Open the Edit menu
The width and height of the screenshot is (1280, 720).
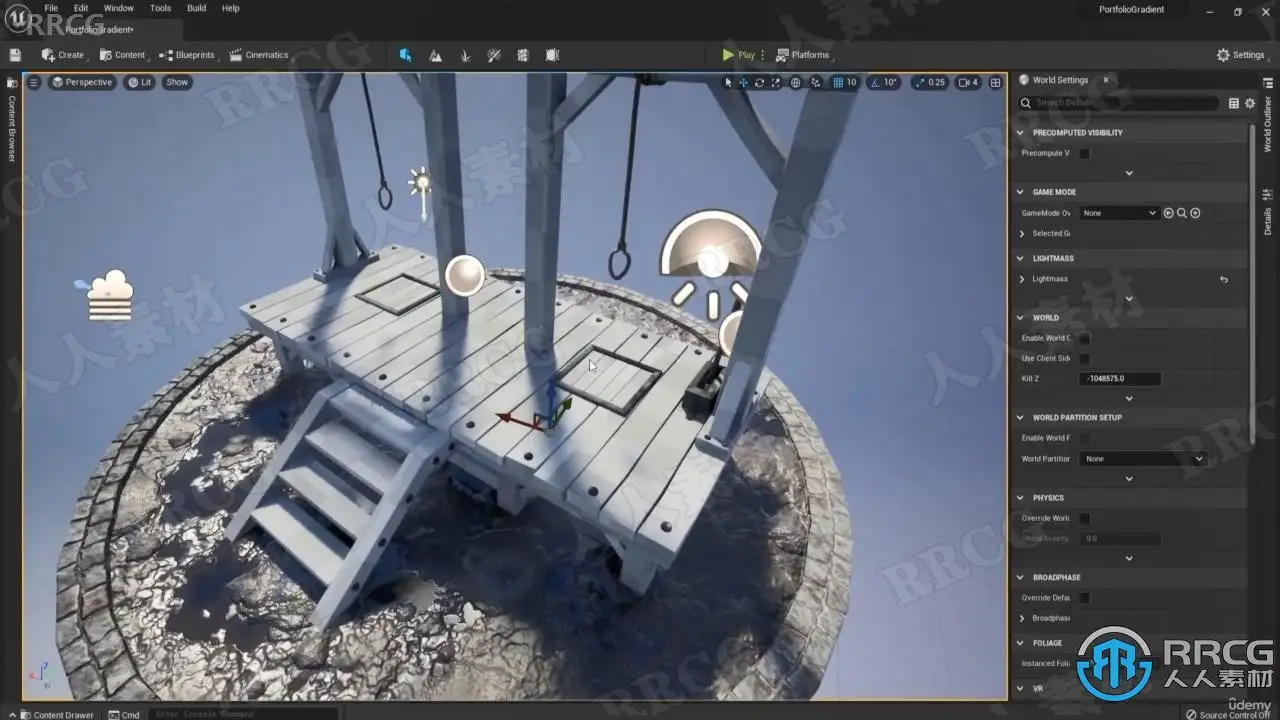81,8
